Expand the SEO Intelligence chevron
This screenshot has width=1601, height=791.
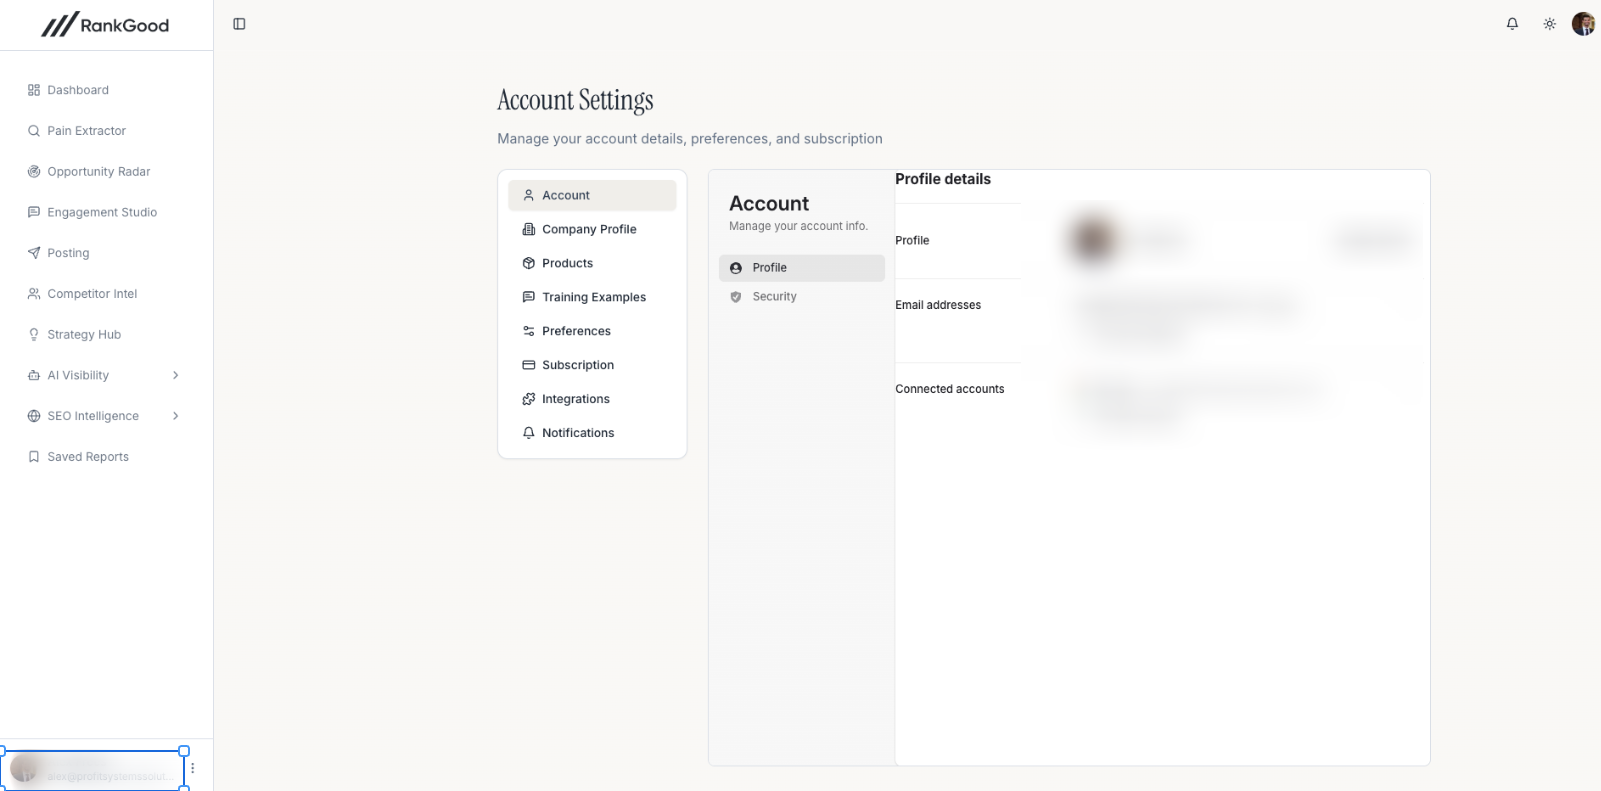[x=176, y=416]
